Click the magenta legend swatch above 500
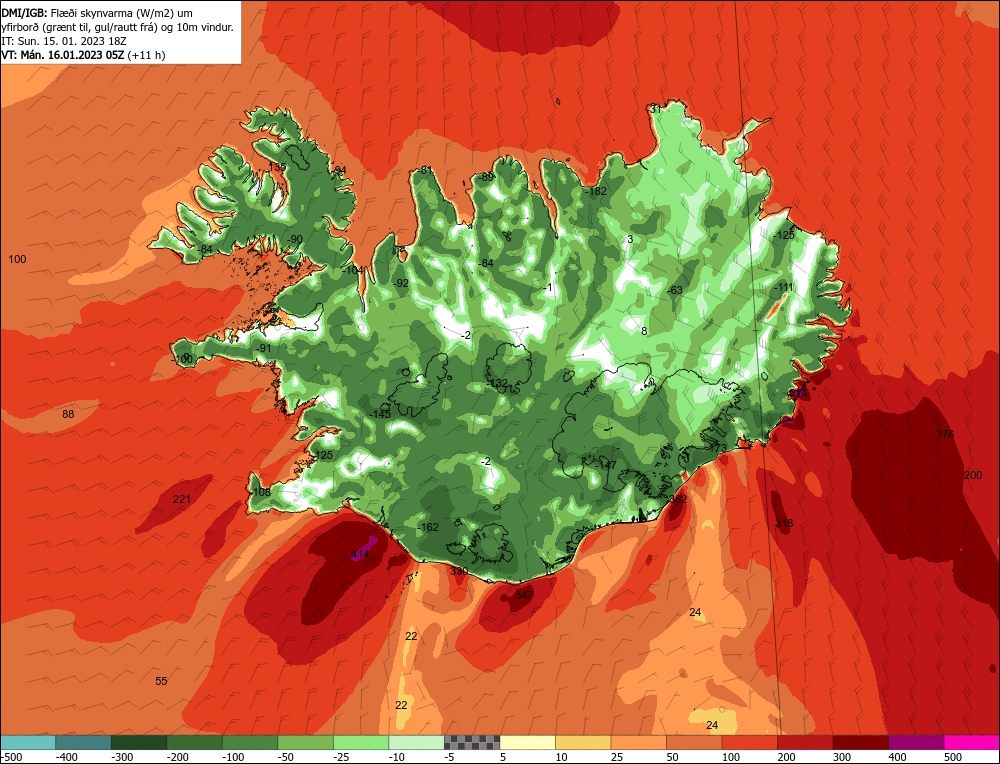The width and height of the screenshot is (1000, 764). point(971,742)
